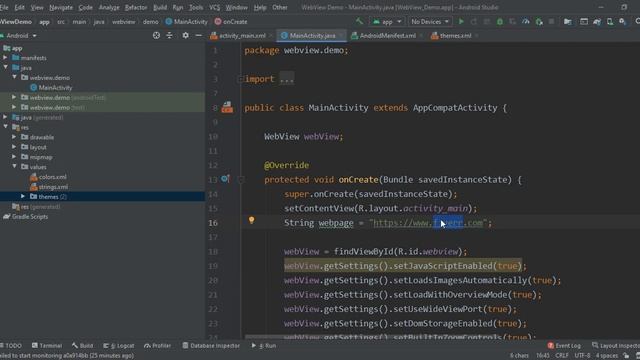This screenshot has height=360, width=640.
Task: Open the Profiler tool window
Action: pyautogui.click(x=157, y=345)
